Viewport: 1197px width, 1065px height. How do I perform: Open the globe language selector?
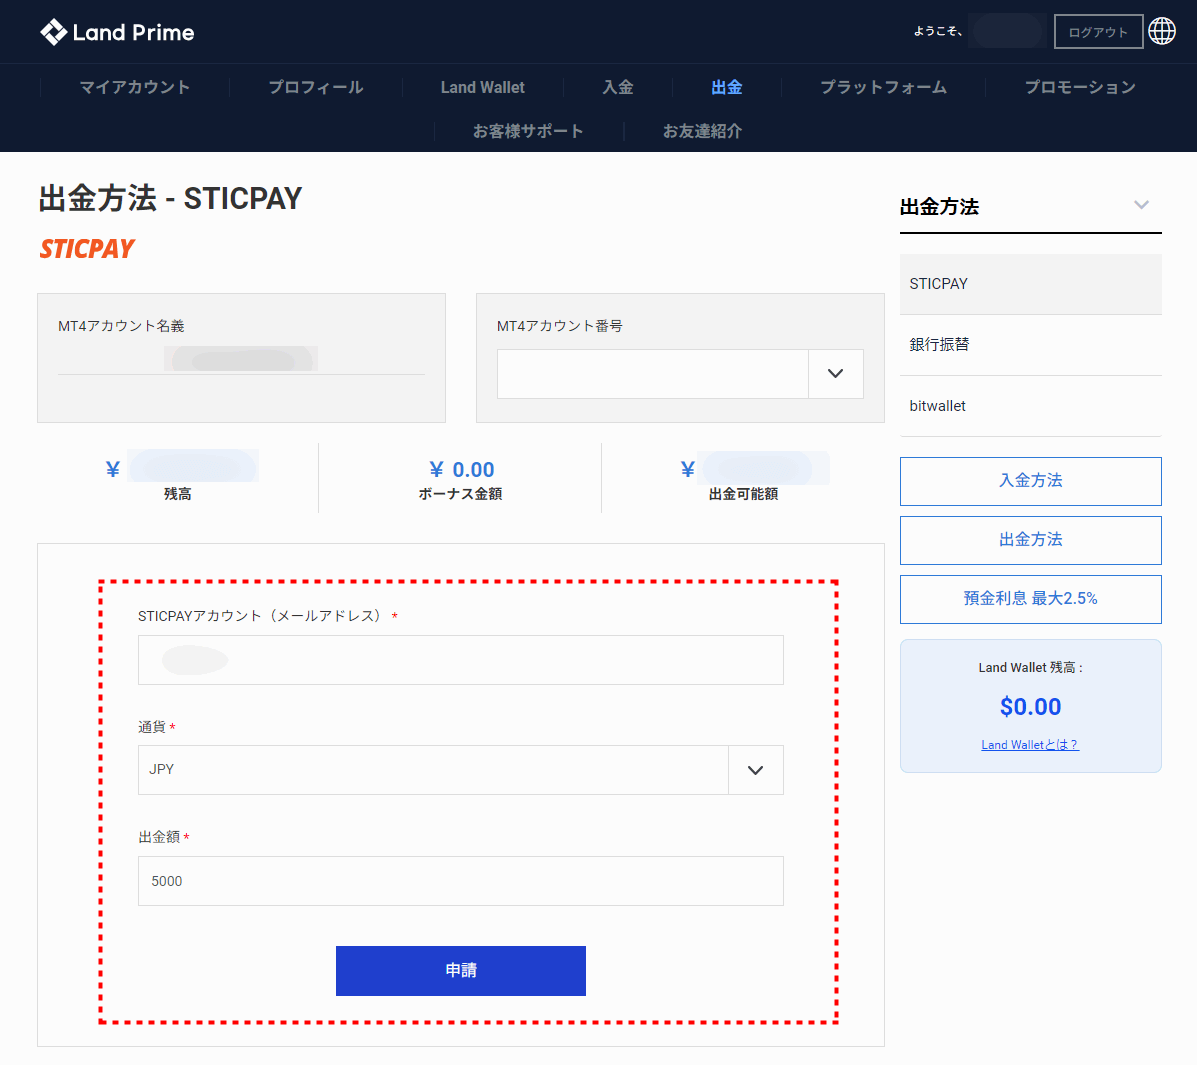tap(1162, 31)
